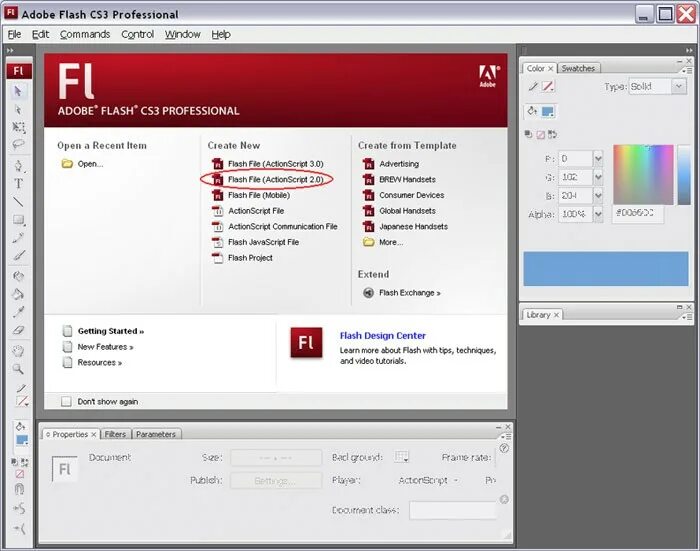Screen dimensions: 700x551
Task: Check the Don't show again box
Action: (66, 401)
